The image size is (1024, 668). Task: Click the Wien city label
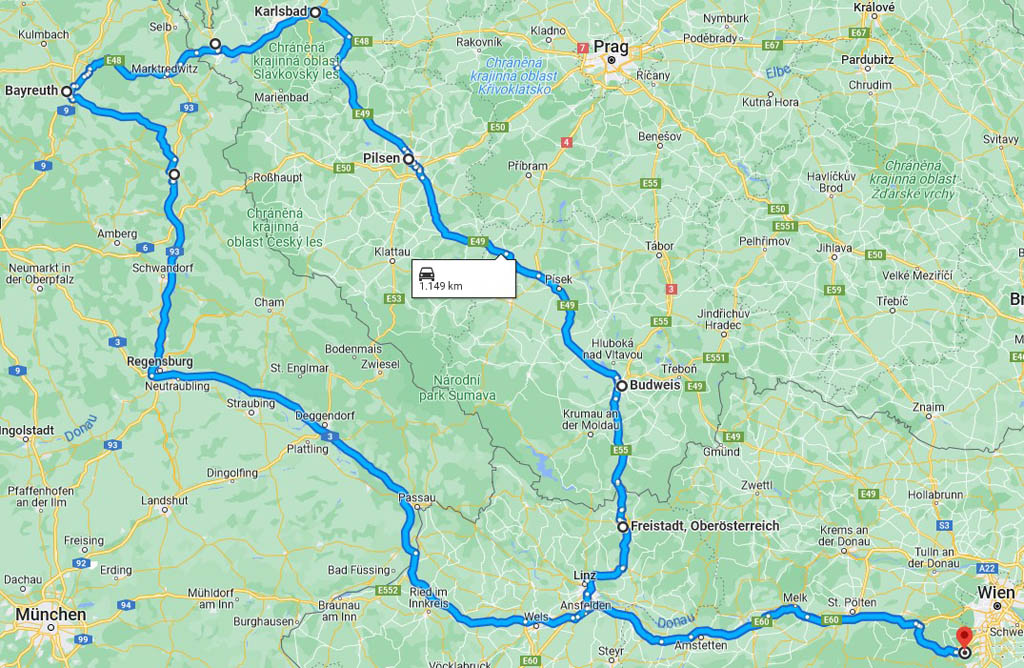click(x=996, y=593)
